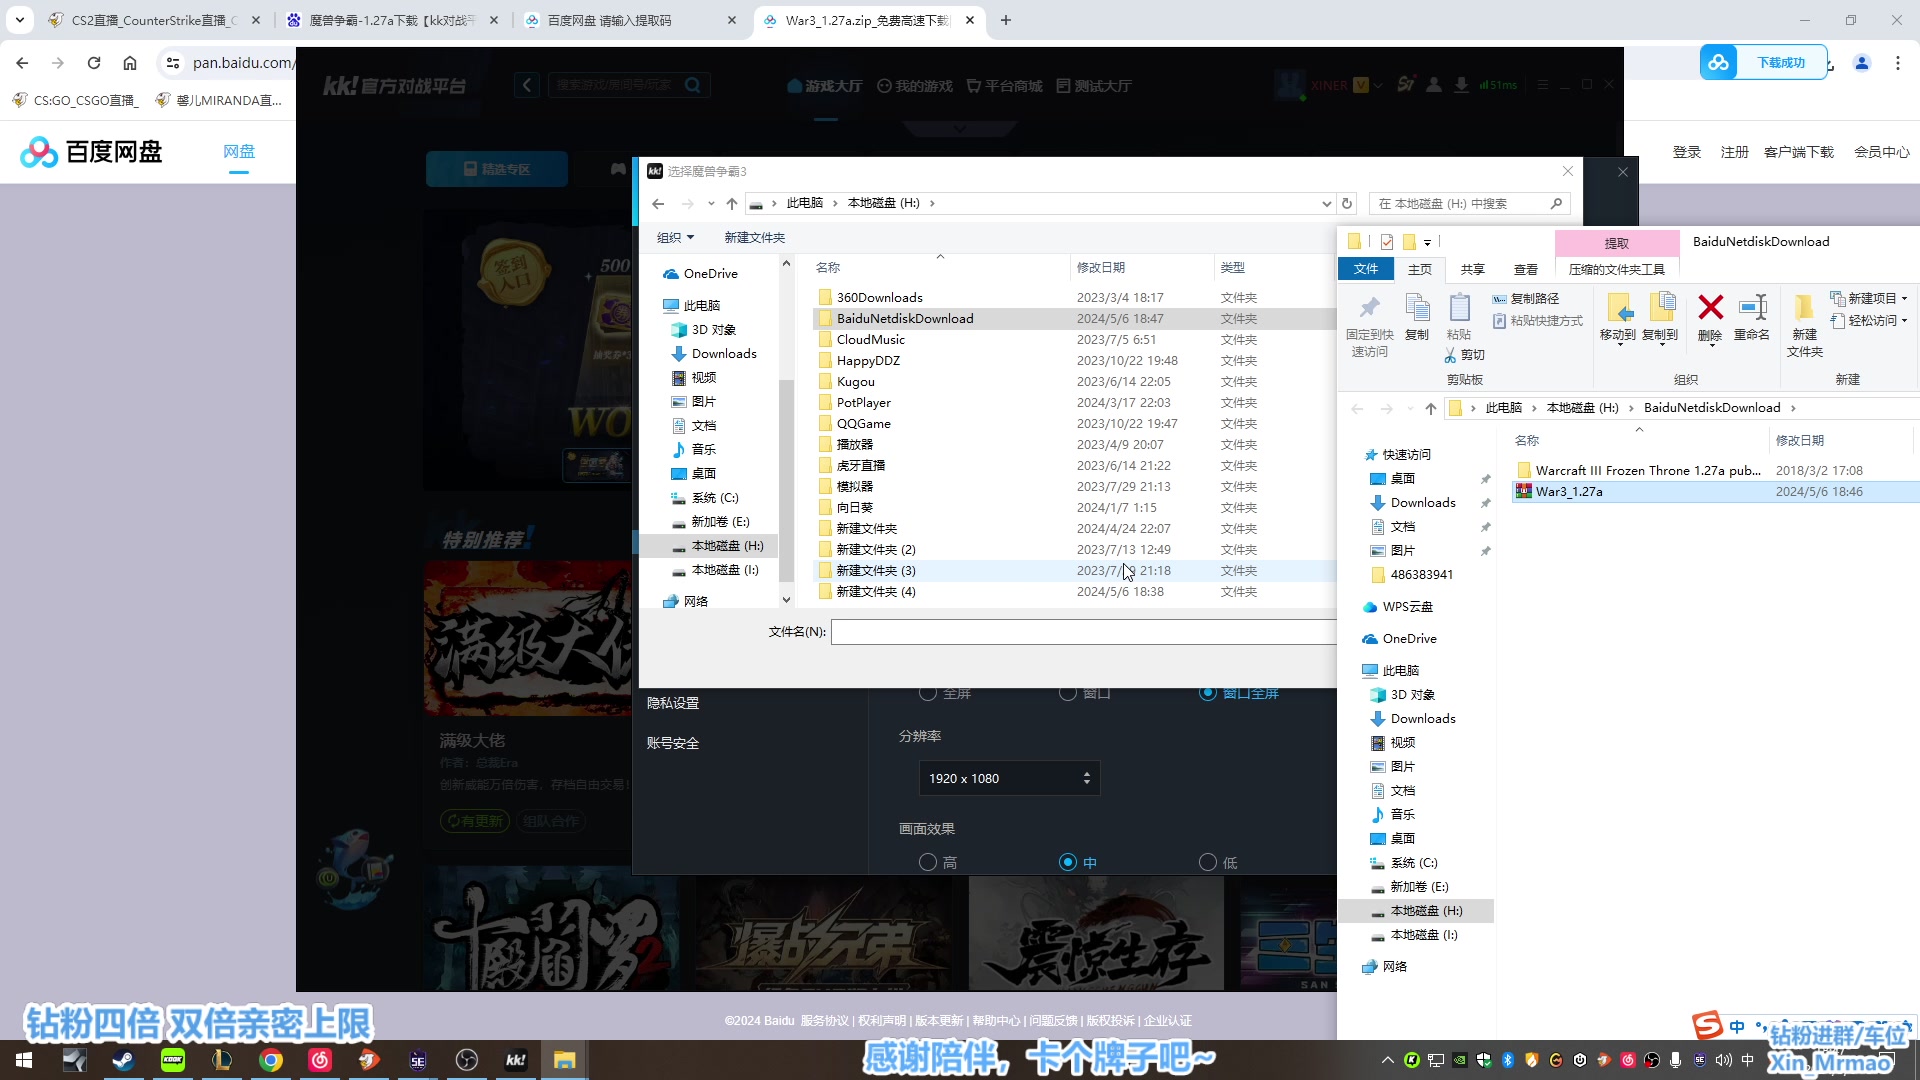Image resolution: width=1920 pixels, height=1080 pixels.
Task: Click Copy path in Explorer ribbon
Action: (1526, 298)
